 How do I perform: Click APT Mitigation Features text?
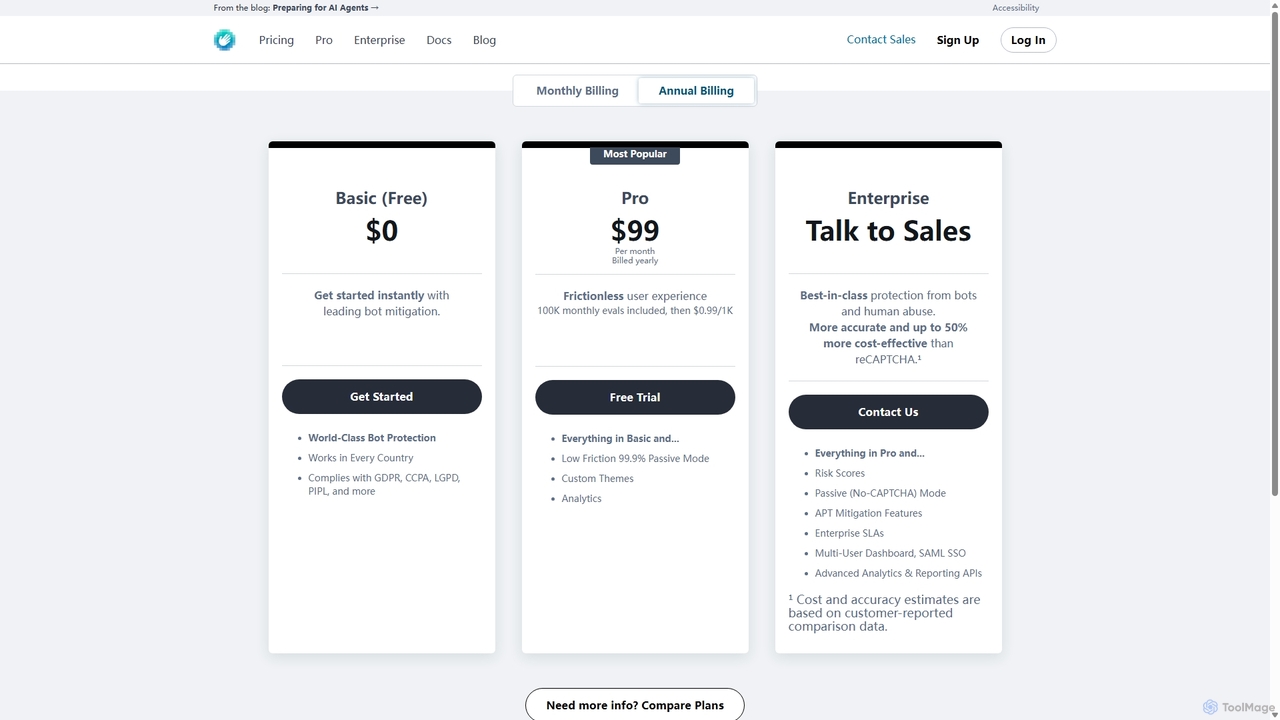point(869,513)
